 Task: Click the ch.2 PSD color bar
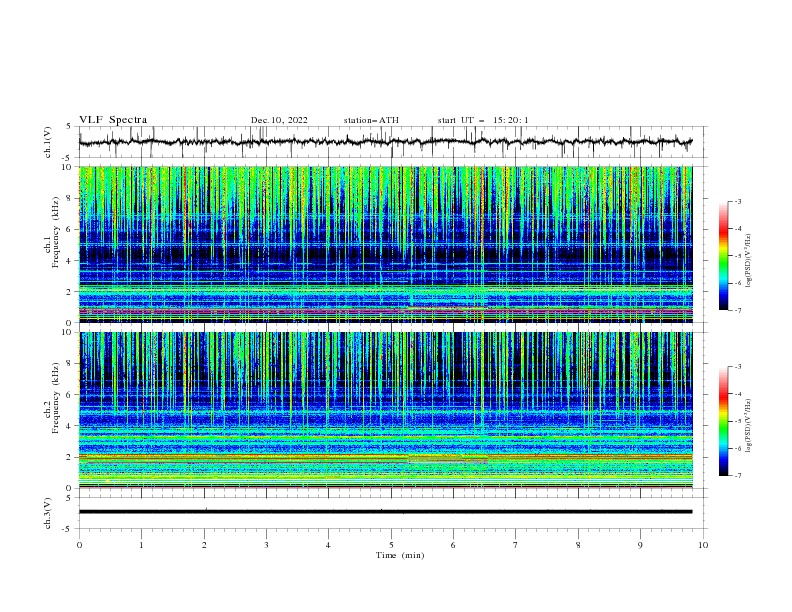[x=723, y=421]
